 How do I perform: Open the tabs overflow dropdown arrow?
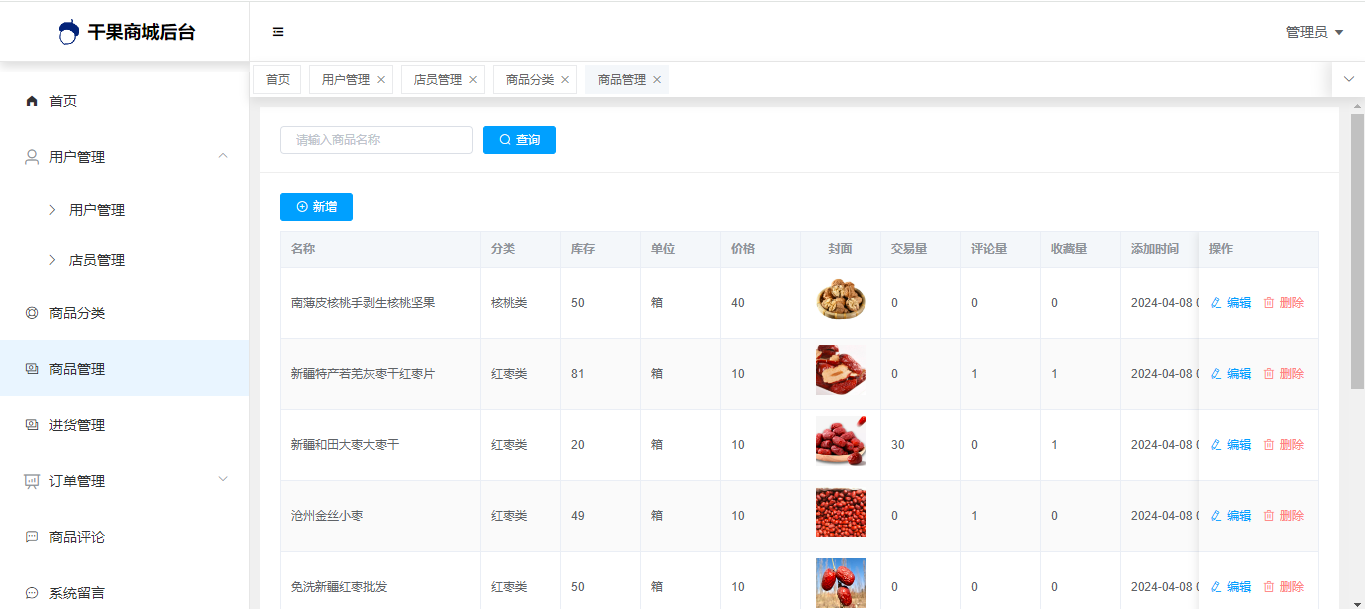[x=1348, y=79]
